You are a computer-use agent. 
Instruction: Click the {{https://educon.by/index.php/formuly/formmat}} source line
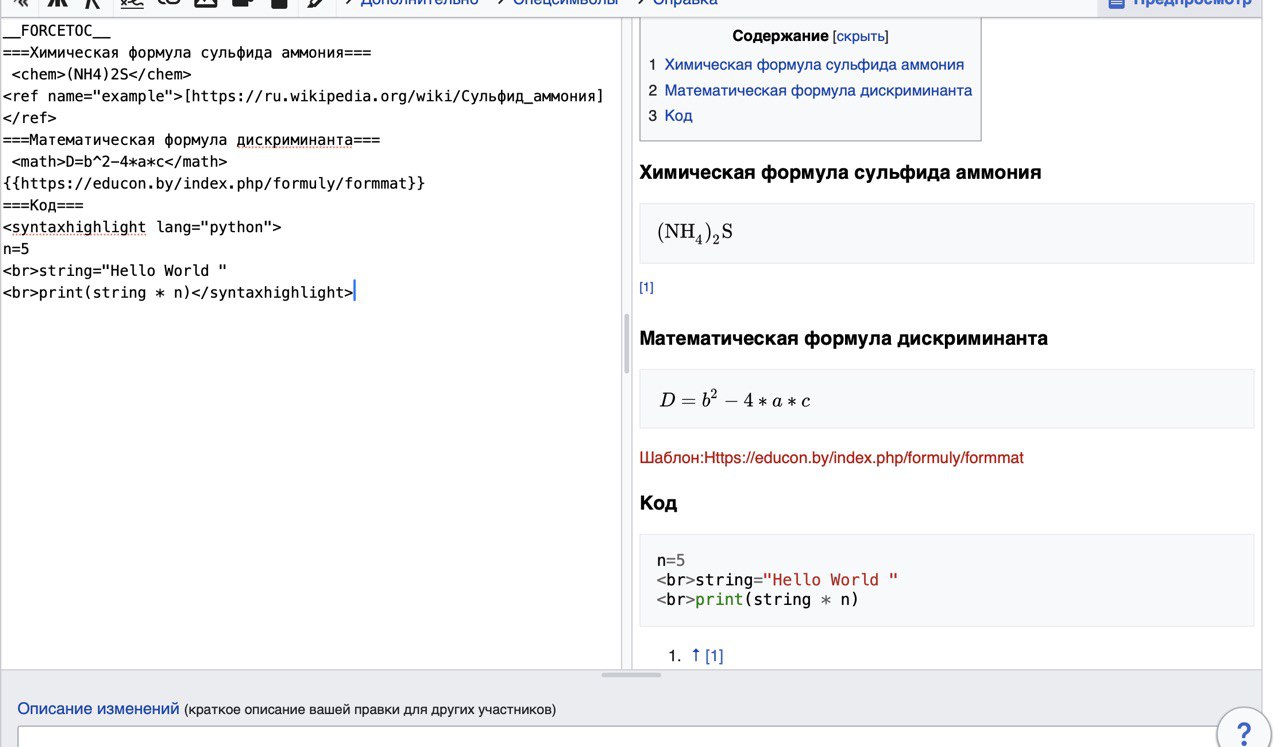point(214,183)
